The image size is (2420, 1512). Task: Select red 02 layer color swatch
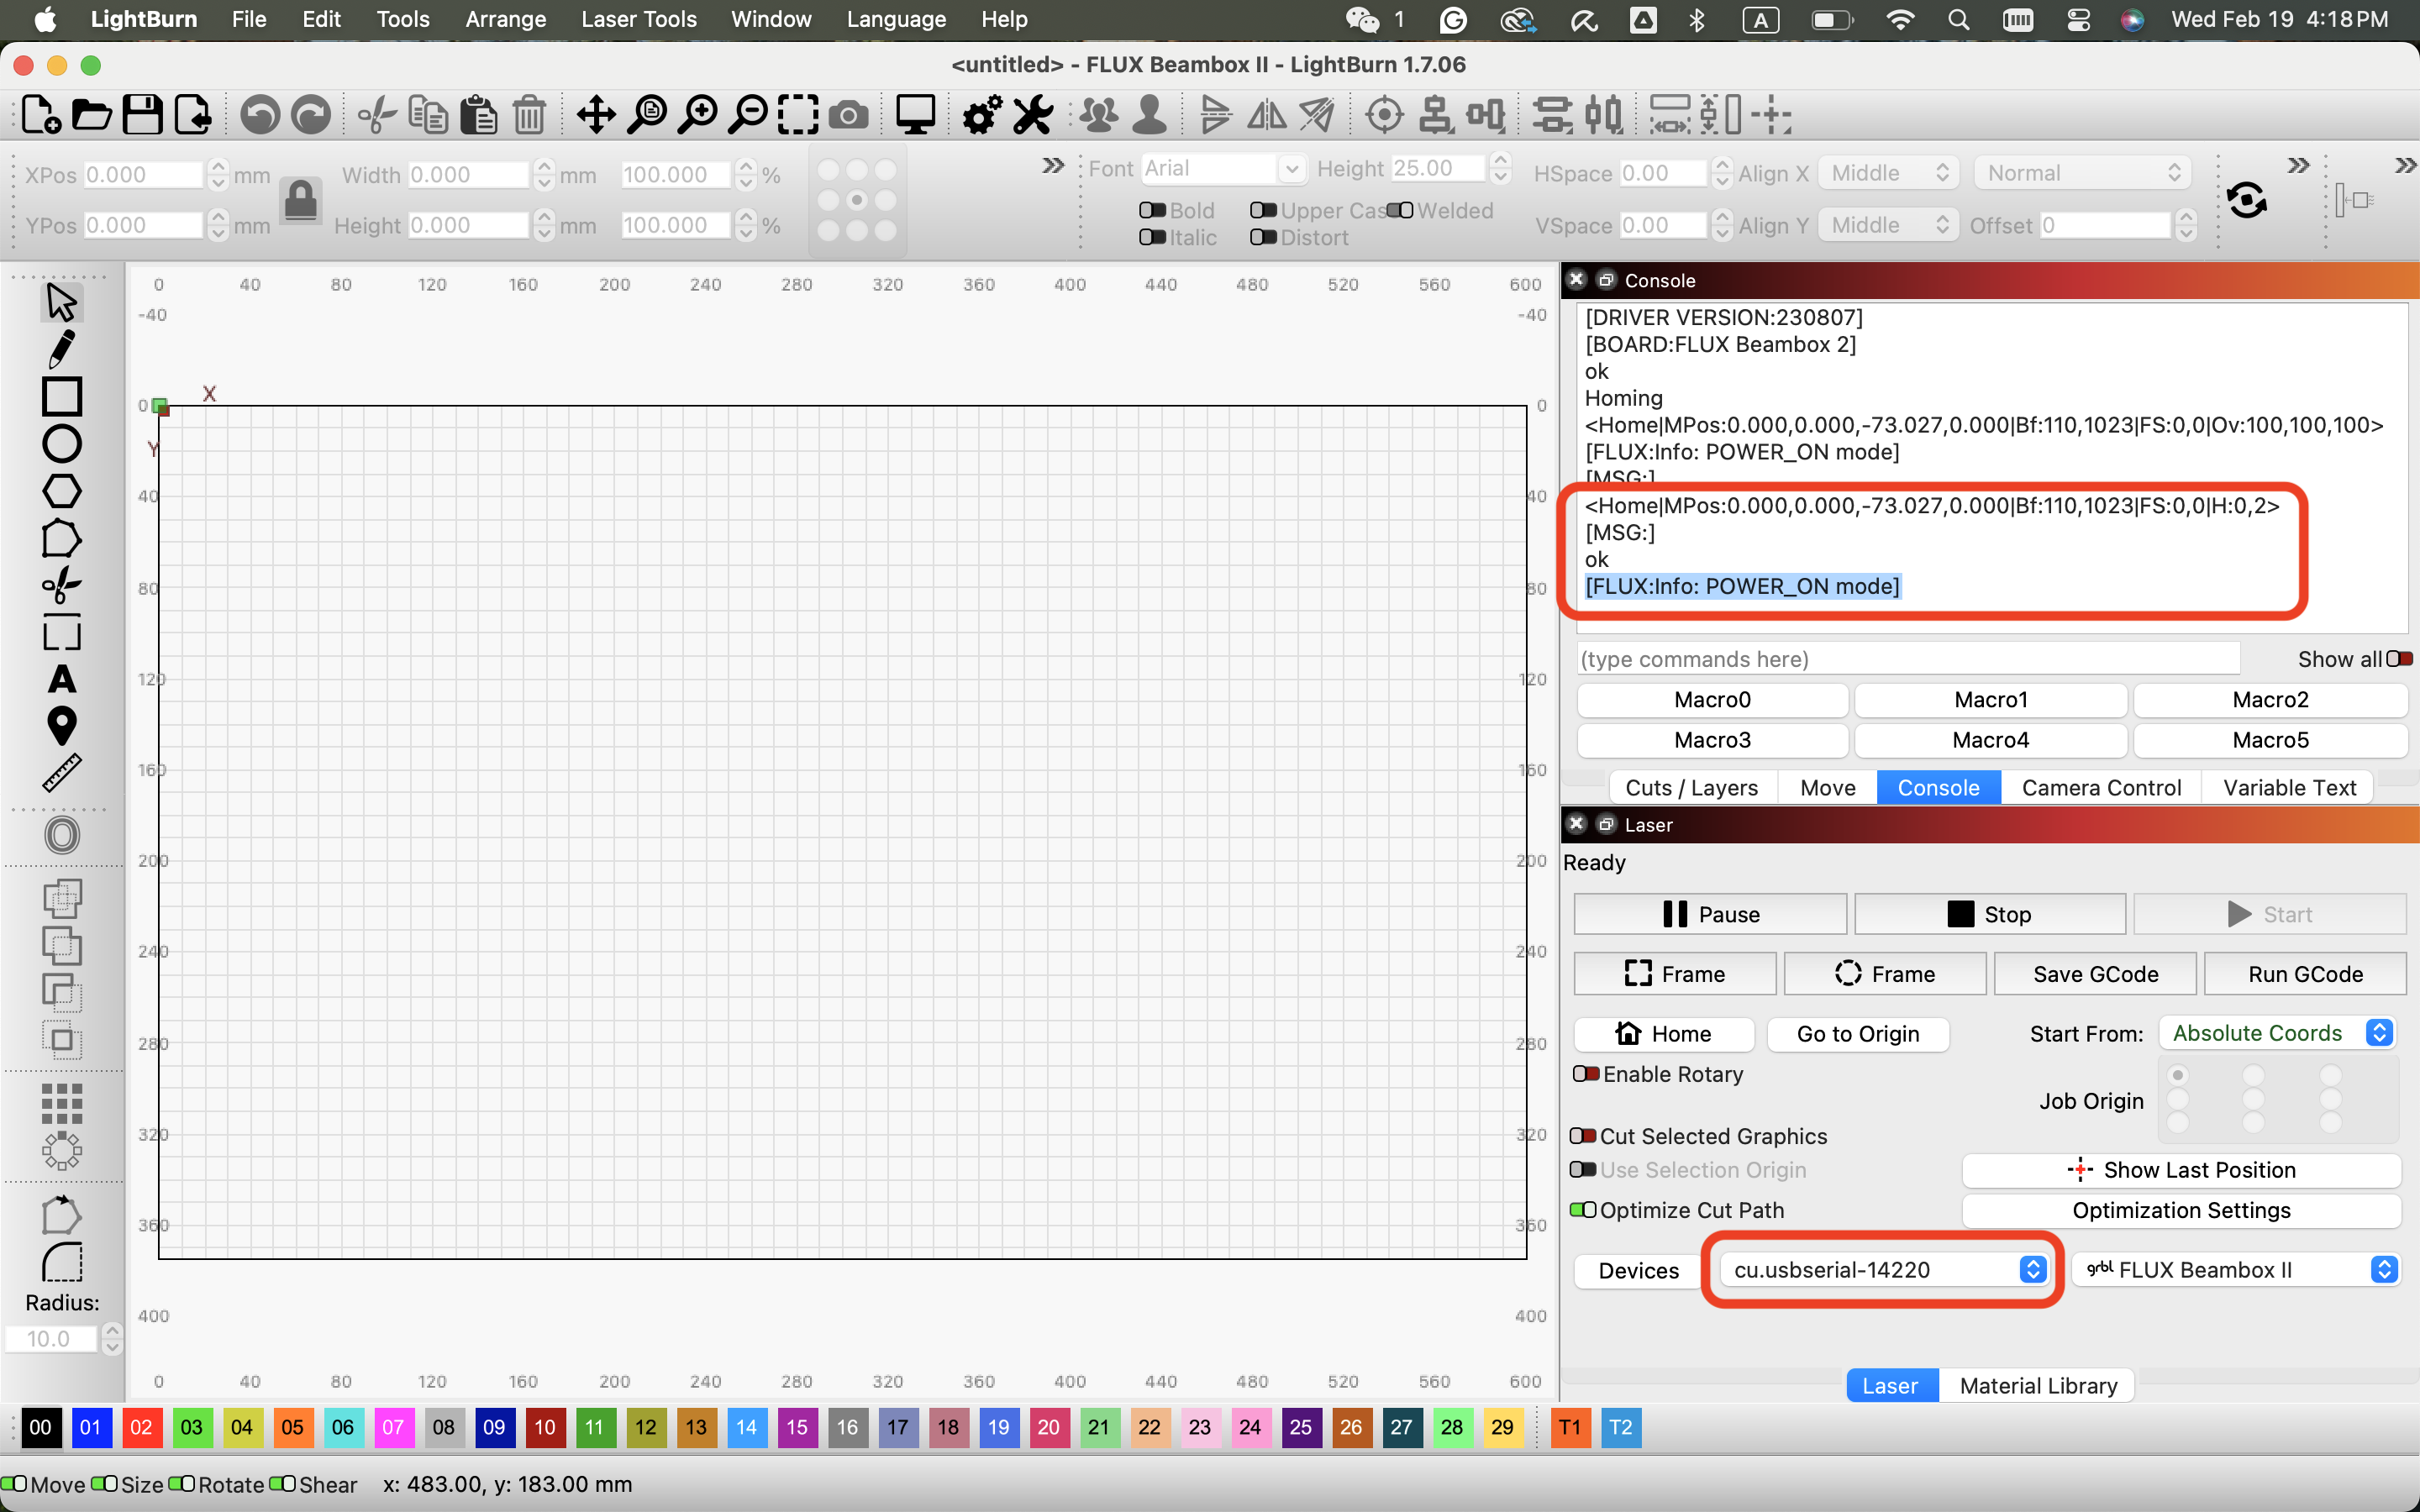pyautogui.click(x=141, y=1427)
